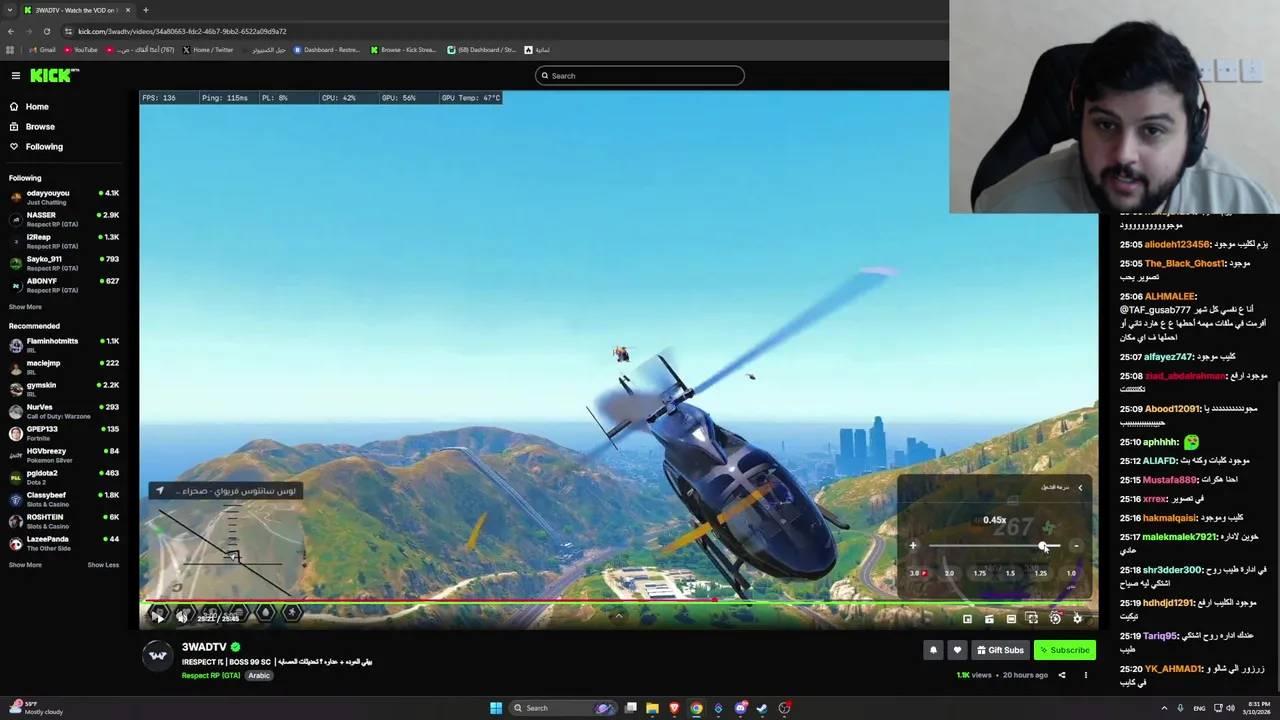This screenshot has height=720, width=1280.
Task: Open Brave browser from taskbar
Action: [674, 708]
